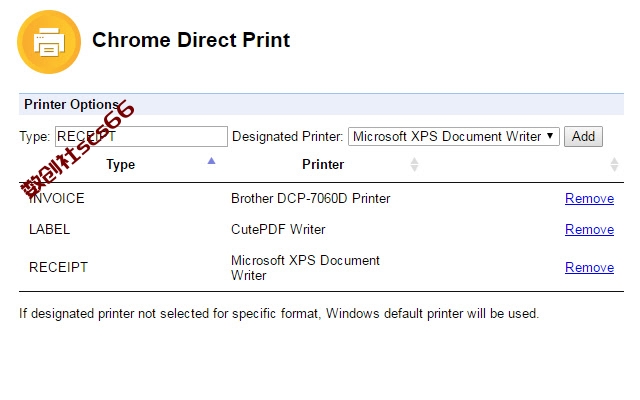Select the RECEIPT type row cell
This screenshot has width=640, height=400.
58,267
